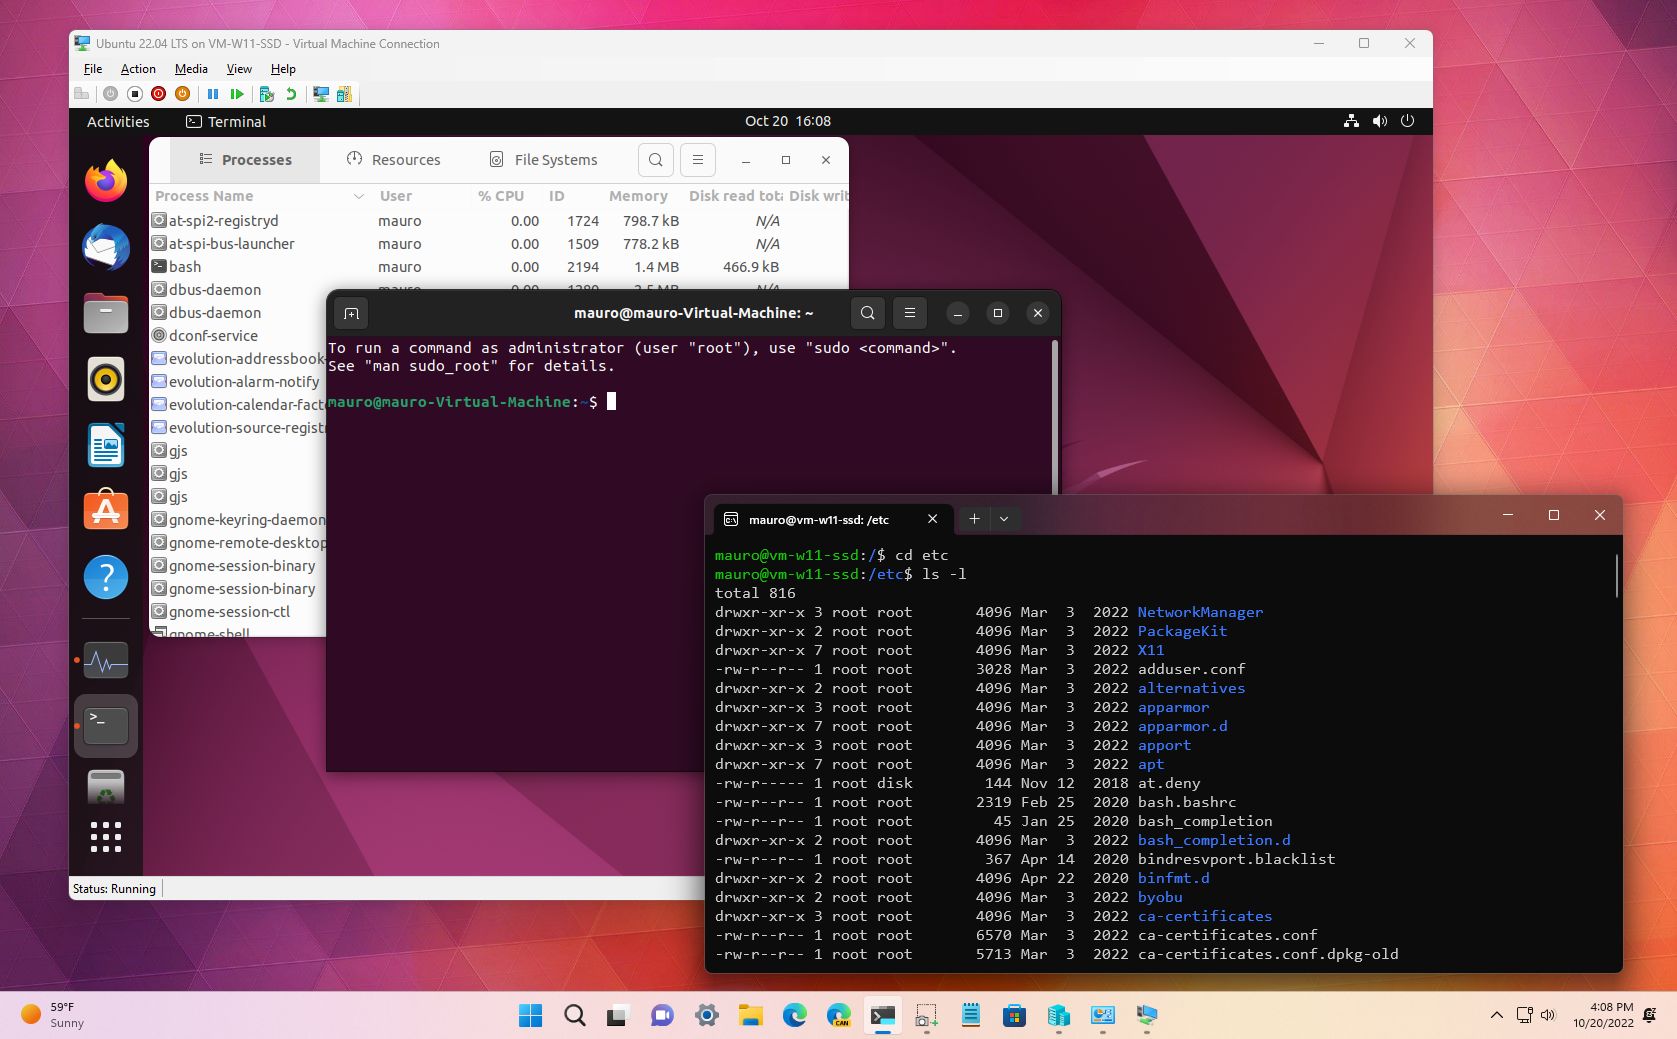
Task: Open search in System Monitor
Action: [x=655, y=160]
